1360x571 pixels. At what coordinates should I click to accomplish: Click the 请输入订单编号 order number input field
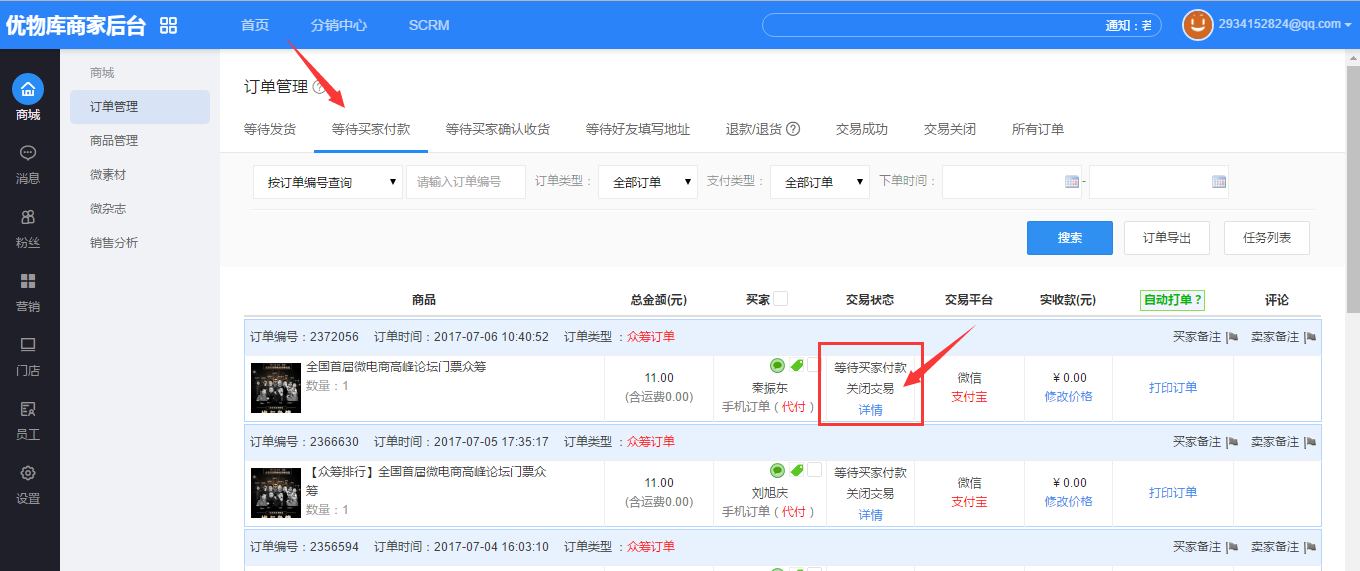[x=466, y=182]
